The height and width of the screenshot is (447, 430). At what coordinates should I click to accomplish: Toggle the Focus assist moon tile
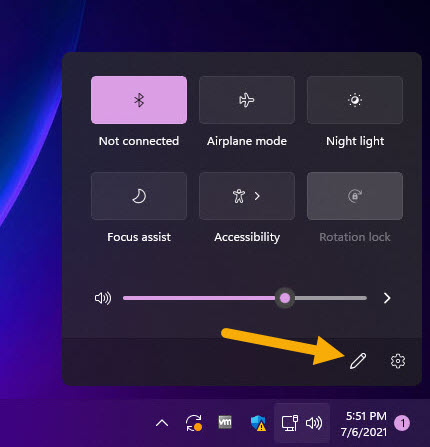[x=139, y=196]
